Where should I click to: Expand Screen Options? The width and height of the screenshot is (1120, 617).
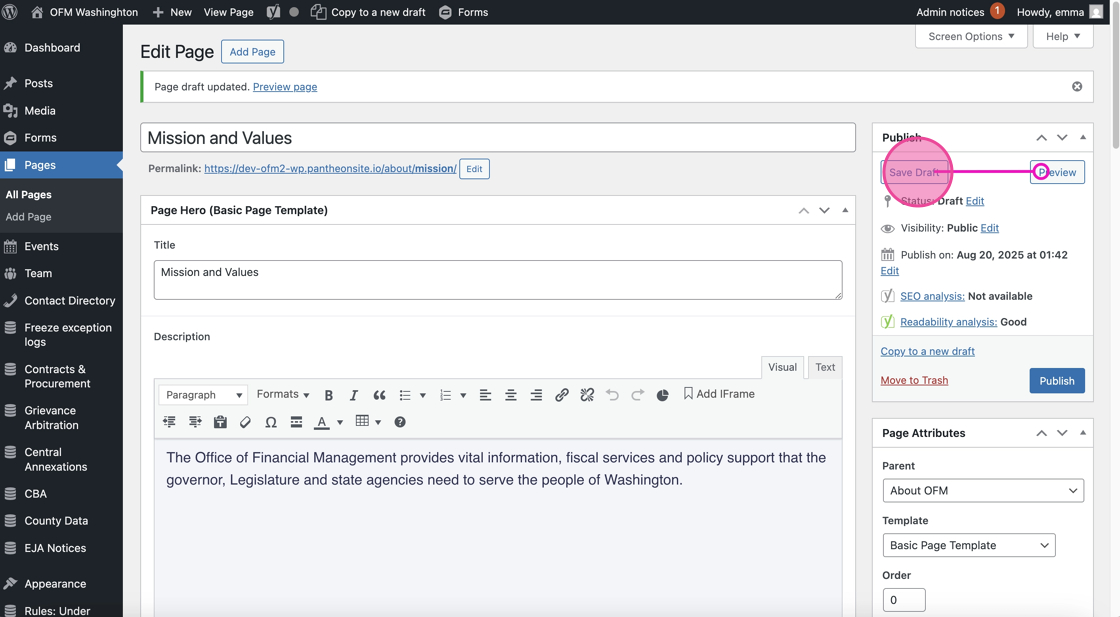971,36
